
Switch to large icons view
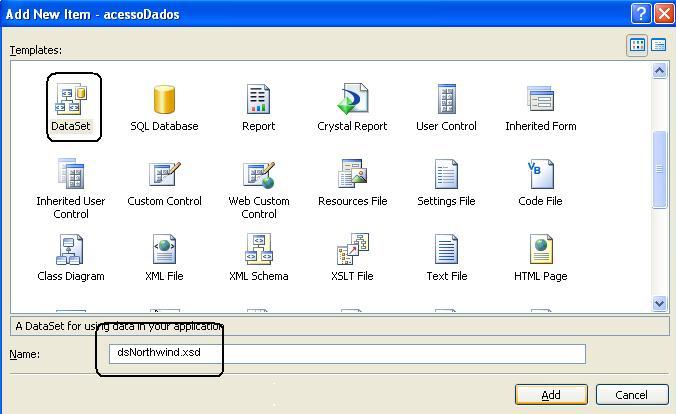point(637,45)
